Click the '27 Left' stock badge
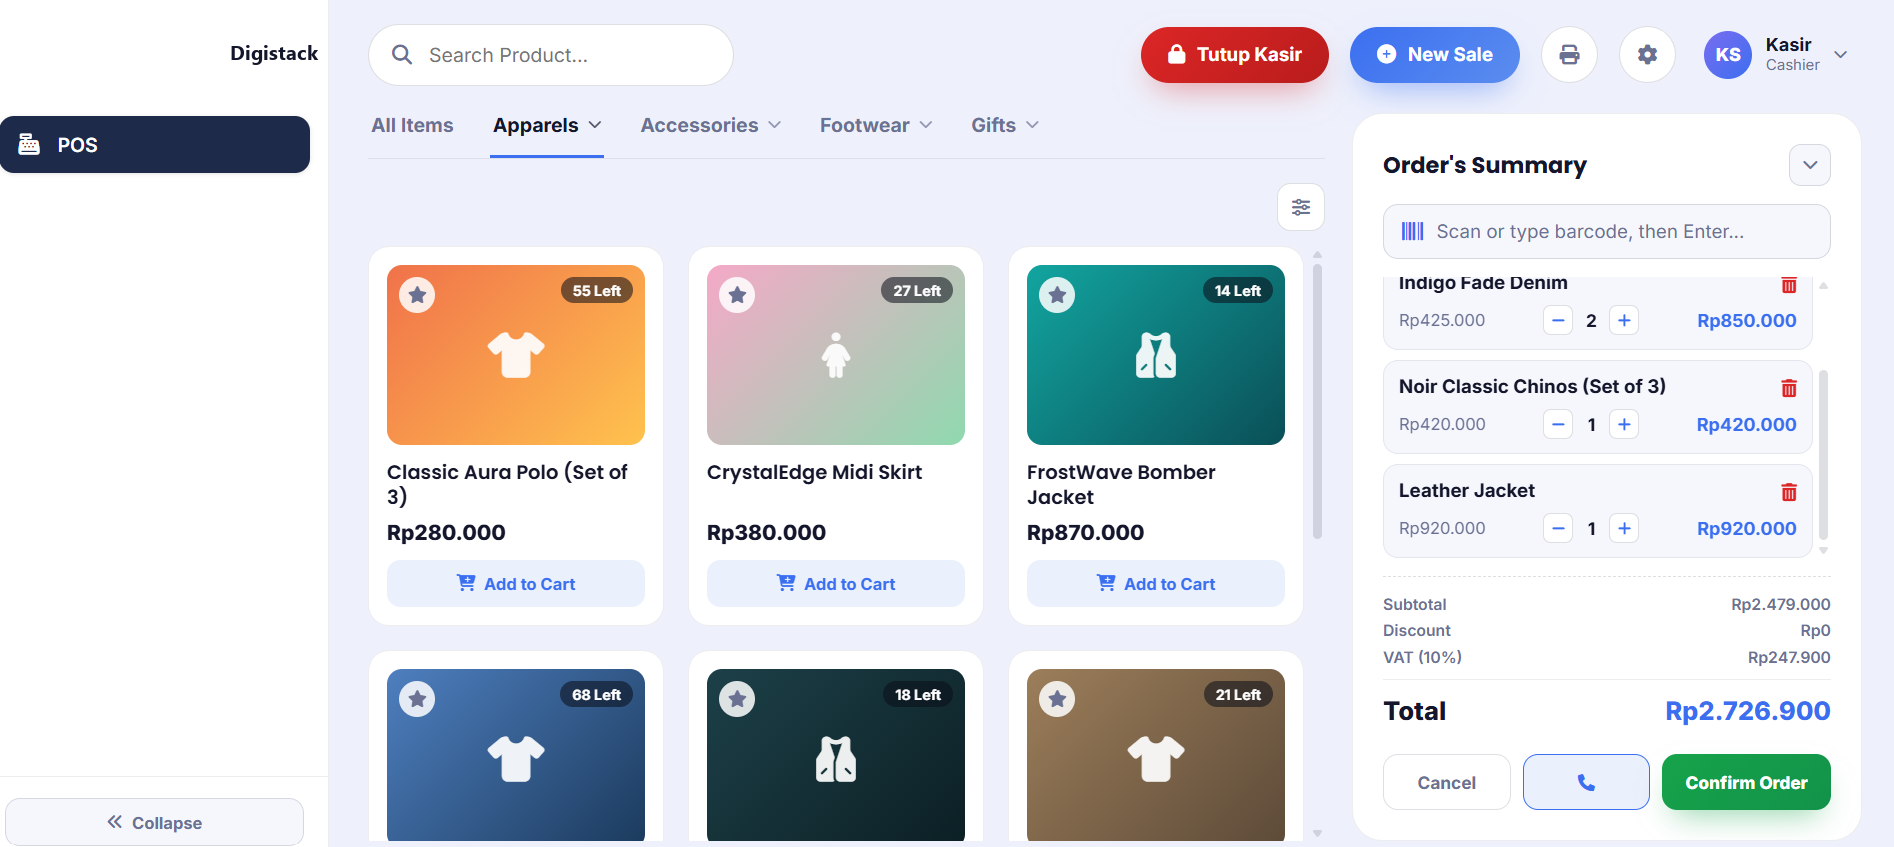 [x=917, y=291]
